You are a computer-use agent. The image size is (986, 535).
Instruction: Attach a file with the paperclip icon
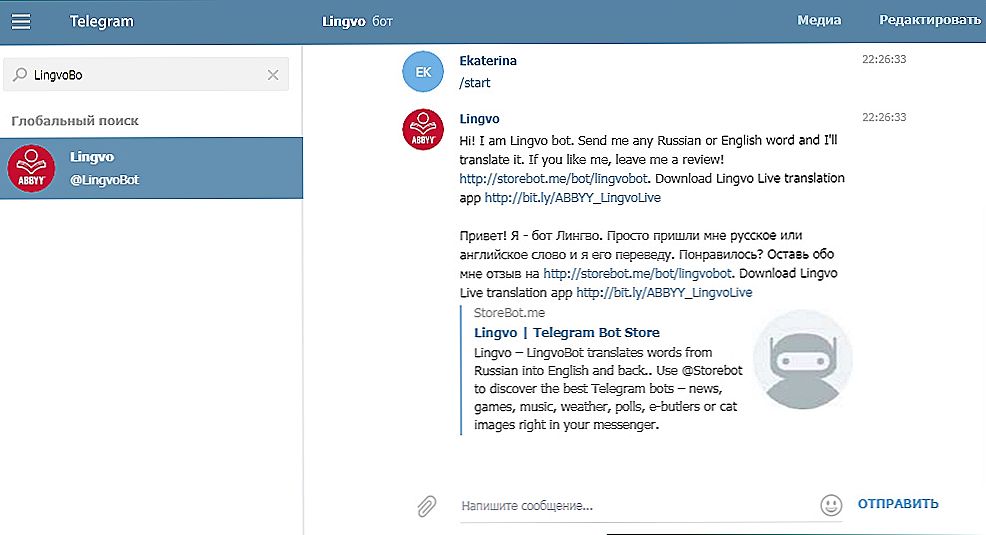[426, 505]
